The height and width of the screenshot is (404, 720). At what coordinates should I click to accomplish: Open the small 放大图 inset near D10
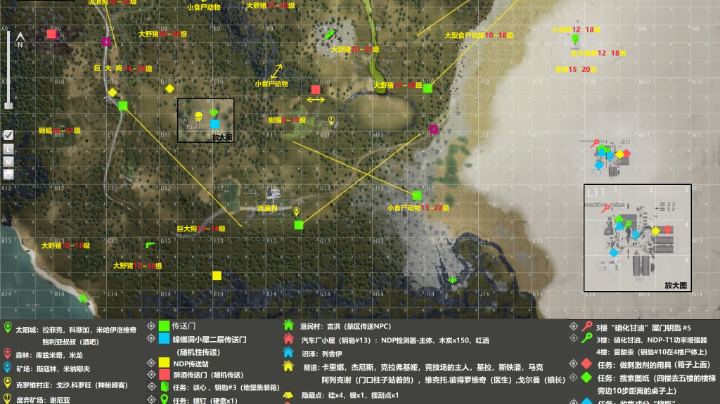point(206,120)
